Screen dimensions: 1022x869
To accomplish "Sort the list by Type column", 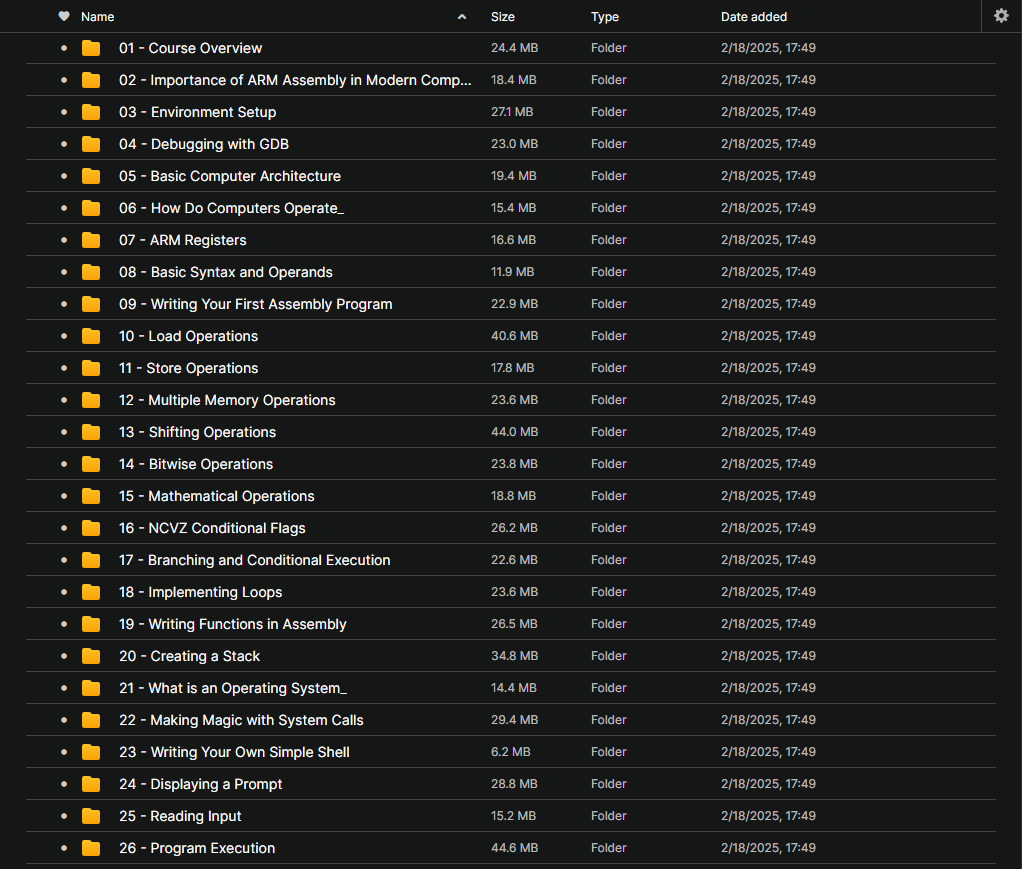I will 605,17.
